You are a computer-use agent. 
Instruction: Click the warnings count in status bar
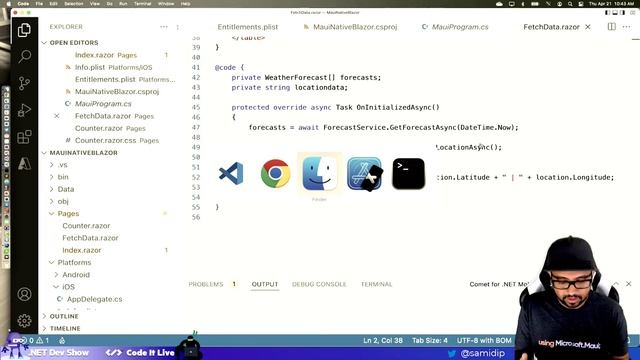(43, 340)
